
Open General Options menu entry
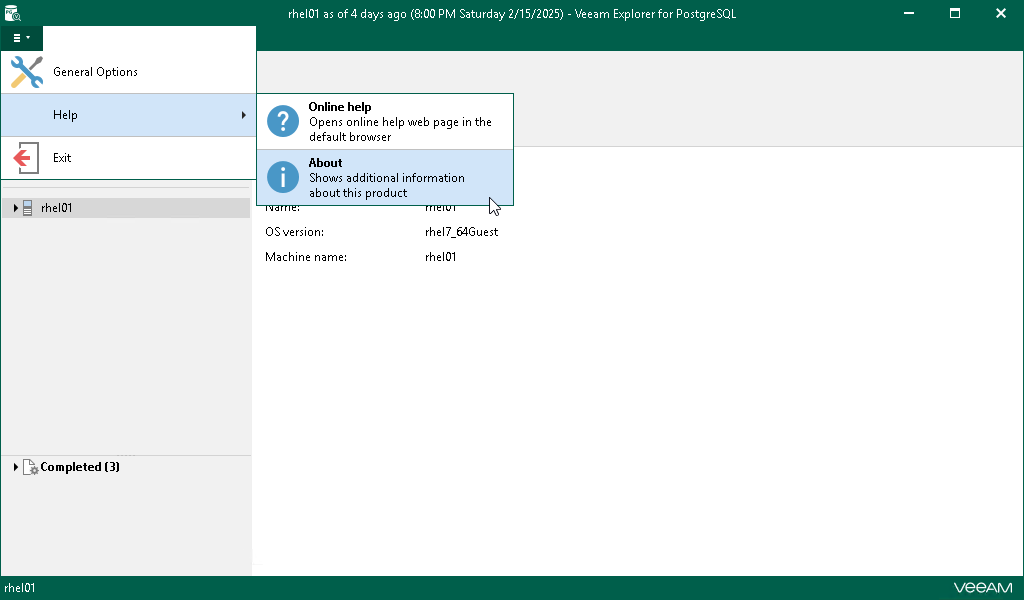click(x=128, y=72)
